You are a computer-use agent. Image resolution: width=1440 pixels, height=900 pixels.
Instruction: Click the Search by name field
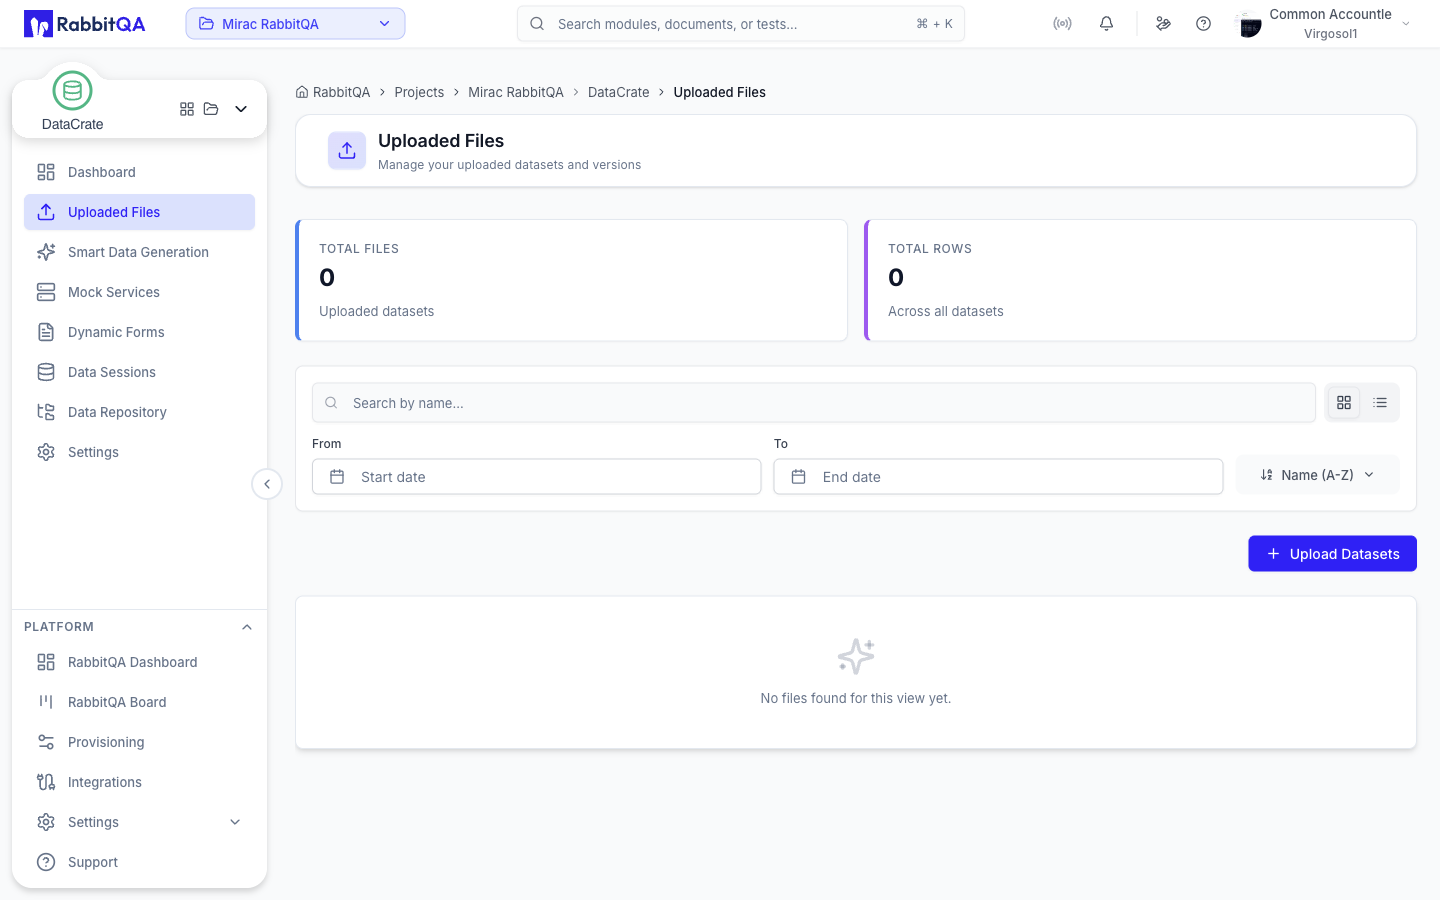point(814,403)
